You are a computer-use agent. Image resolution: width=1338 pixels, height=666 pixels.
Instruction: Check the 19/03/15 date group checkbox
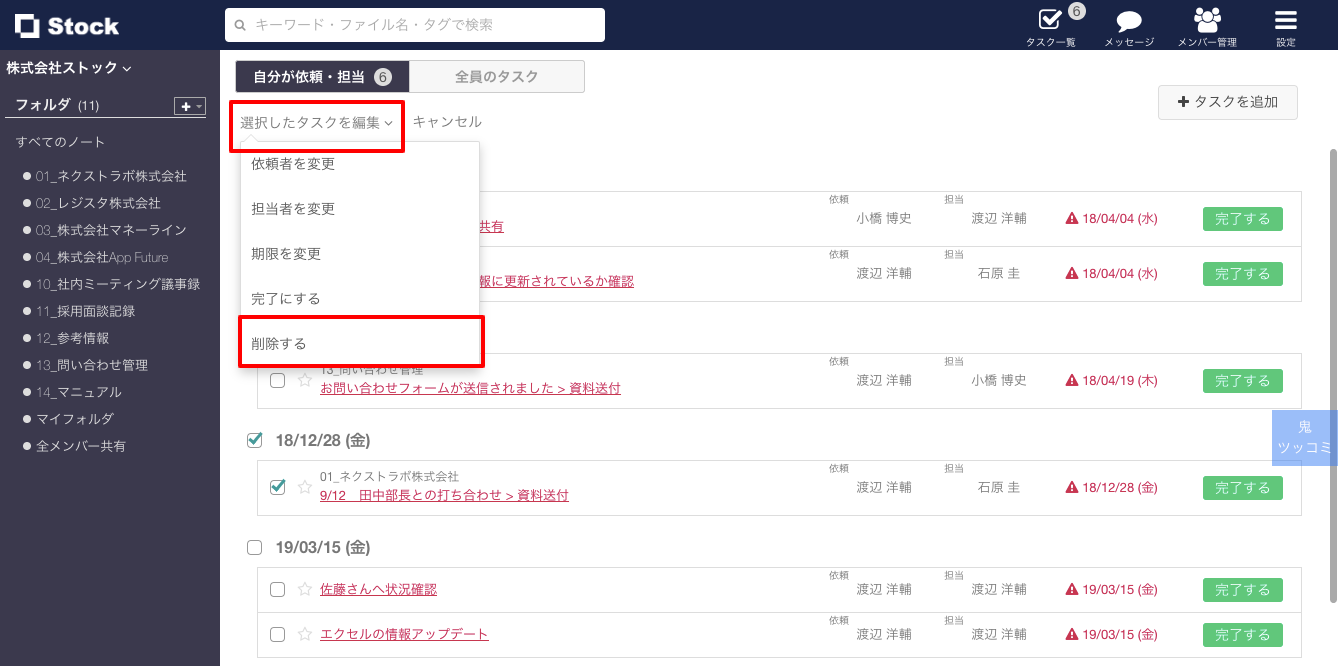pos(254,547)
